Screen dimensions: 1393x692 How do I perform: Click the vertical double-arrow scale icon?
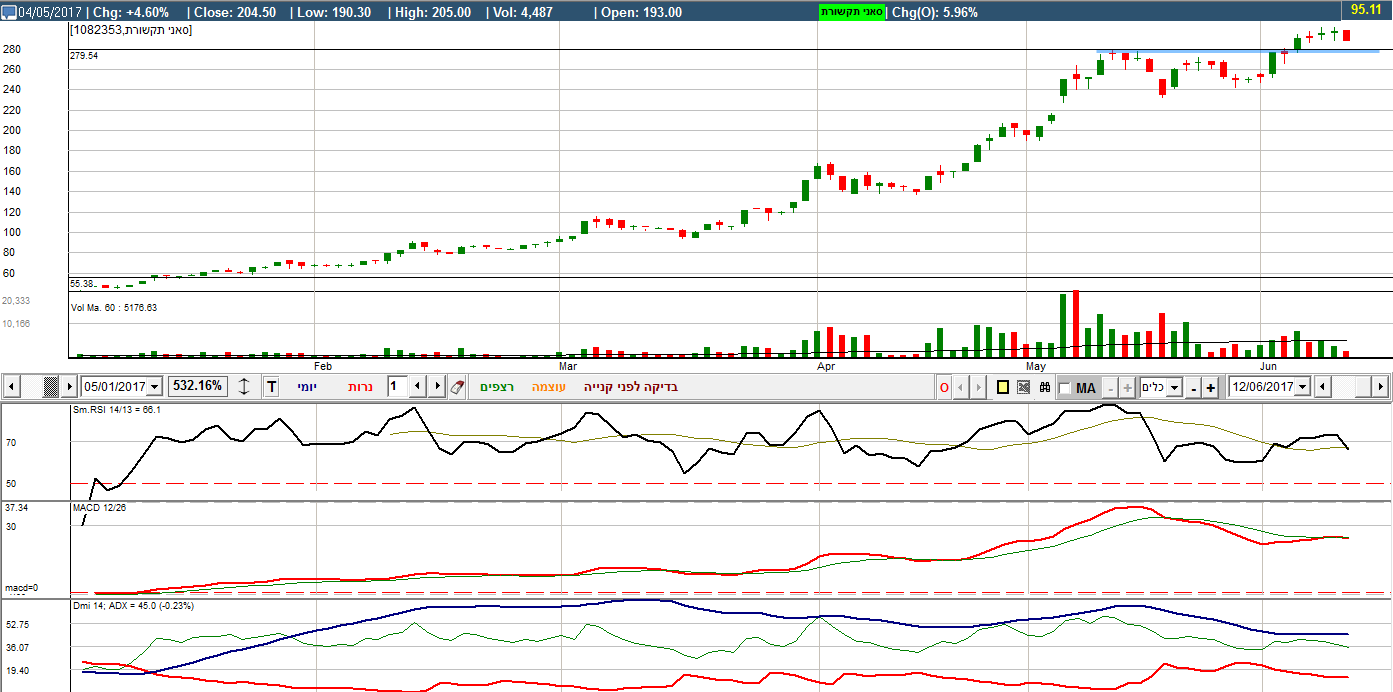[x=245, y=387]
